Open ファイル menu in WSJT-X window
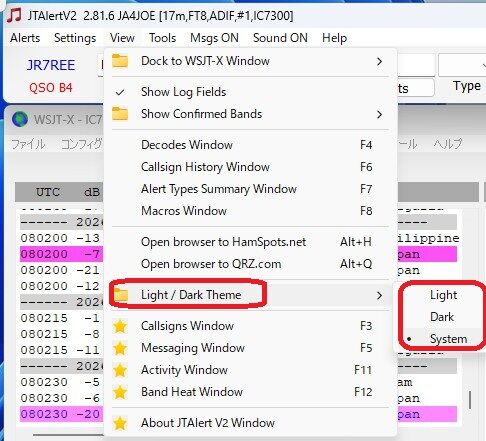486x441 pixels. click(28, 144)
